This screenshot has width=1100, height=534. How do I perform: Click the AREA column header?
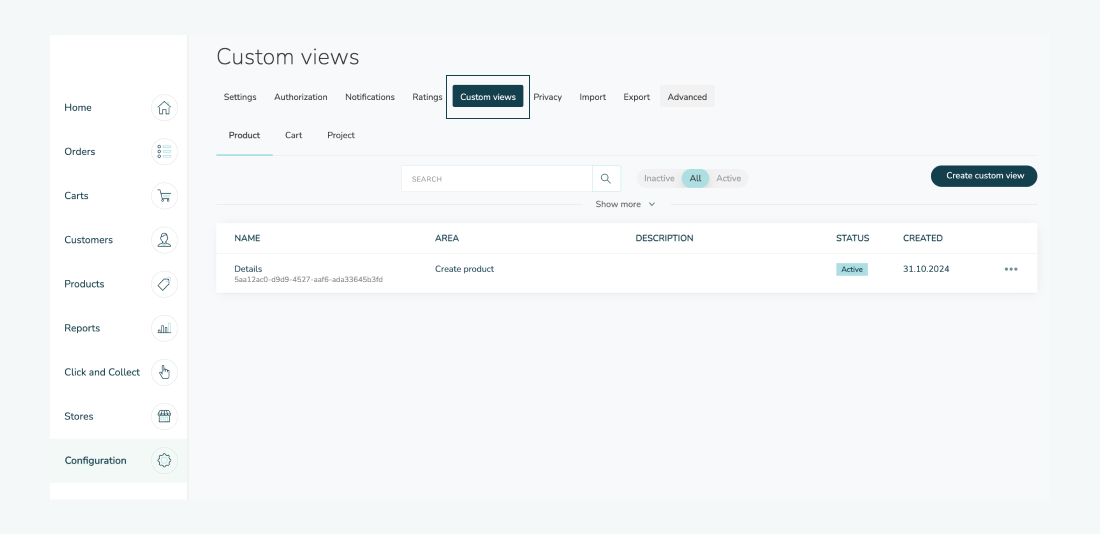(447, 239)
